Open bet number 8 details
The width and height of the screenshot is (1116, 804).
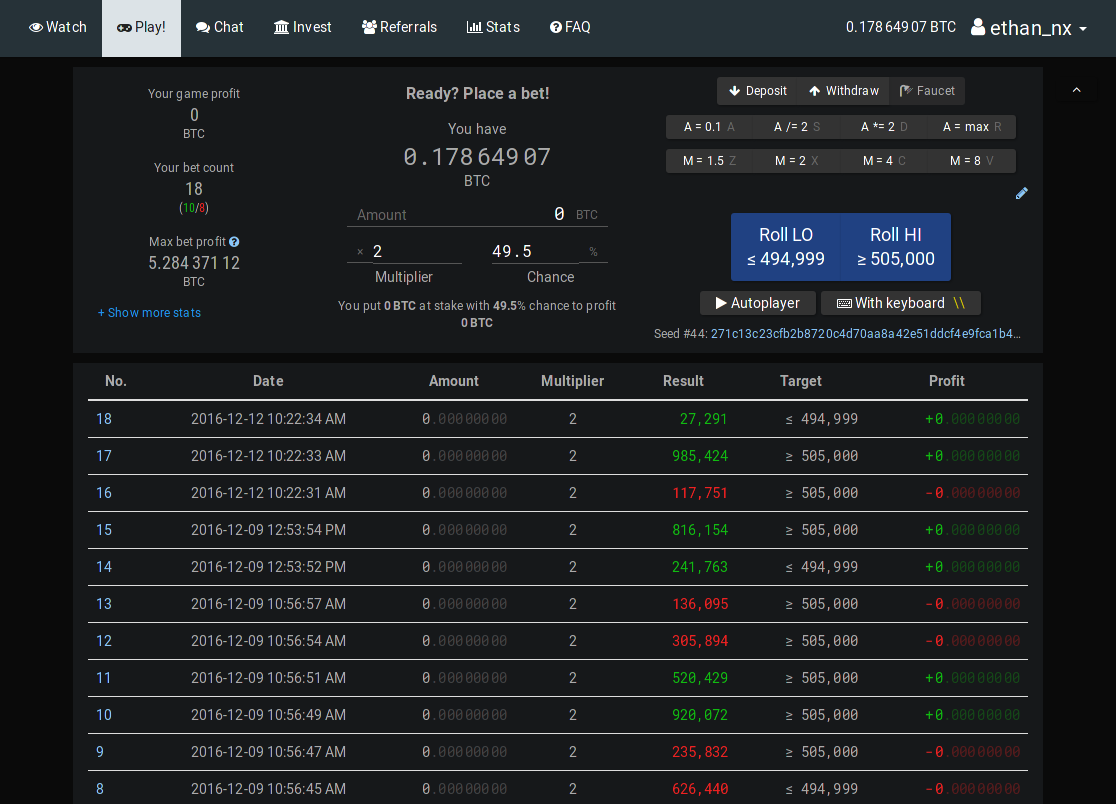tap(100, 789)
